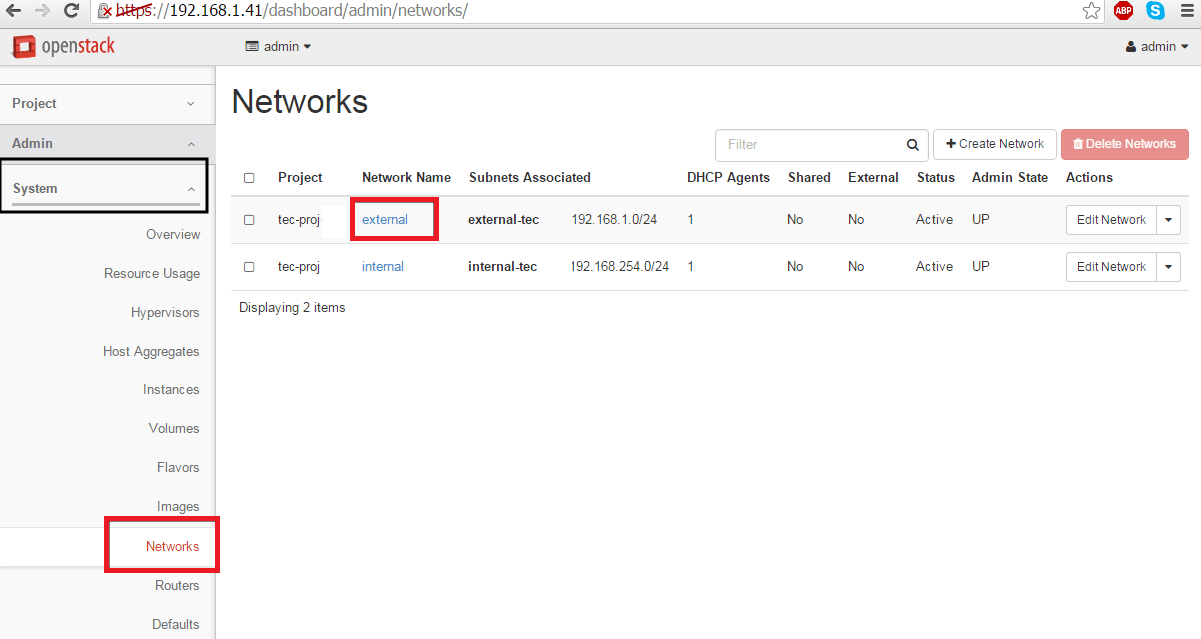Open Defaults in the sidebar
The height and width of the screenshot is (639, 1201).
(x=176, y=625)
